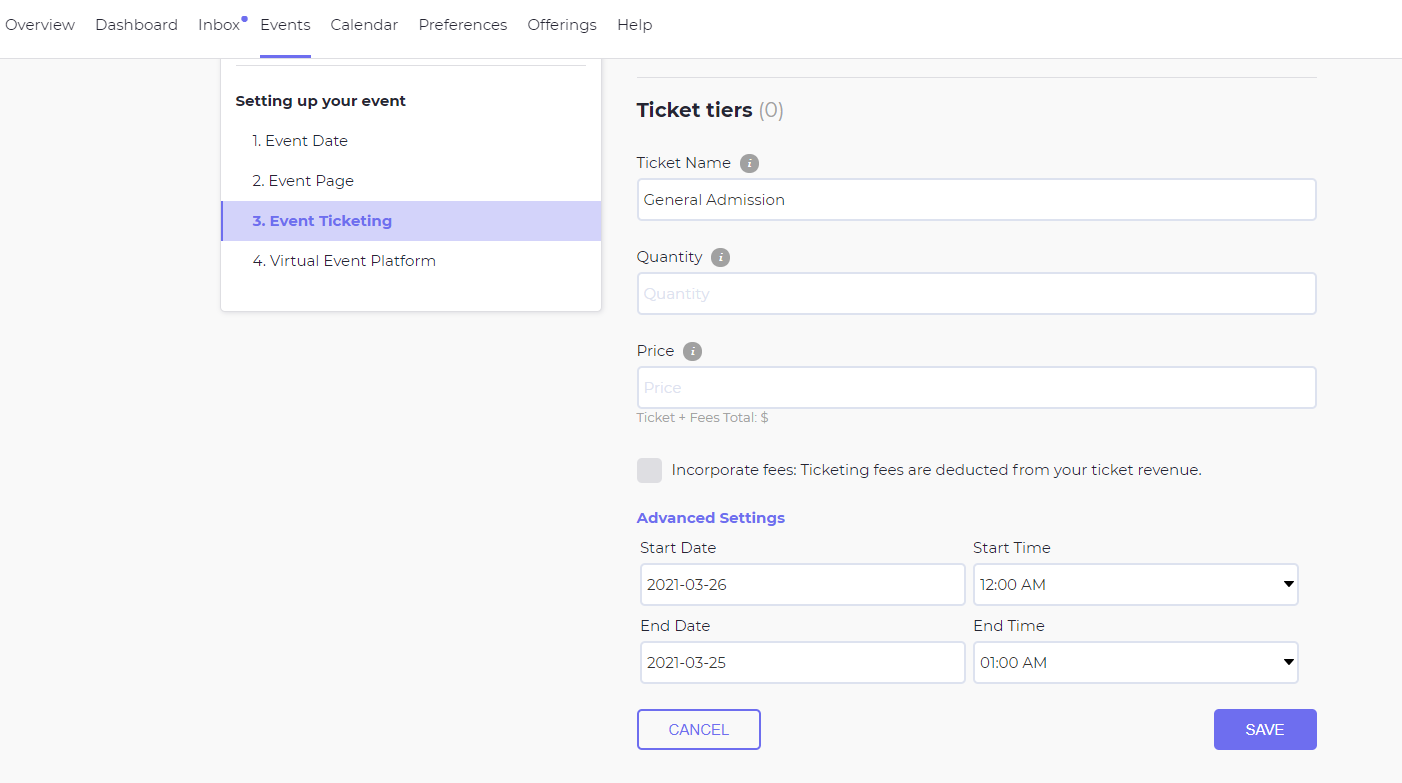Image resolution: width=1402 pixels, height=783 pixels.
Task: Toggle the Incorporate fees checkbox
Action: [x=649, y=470]
